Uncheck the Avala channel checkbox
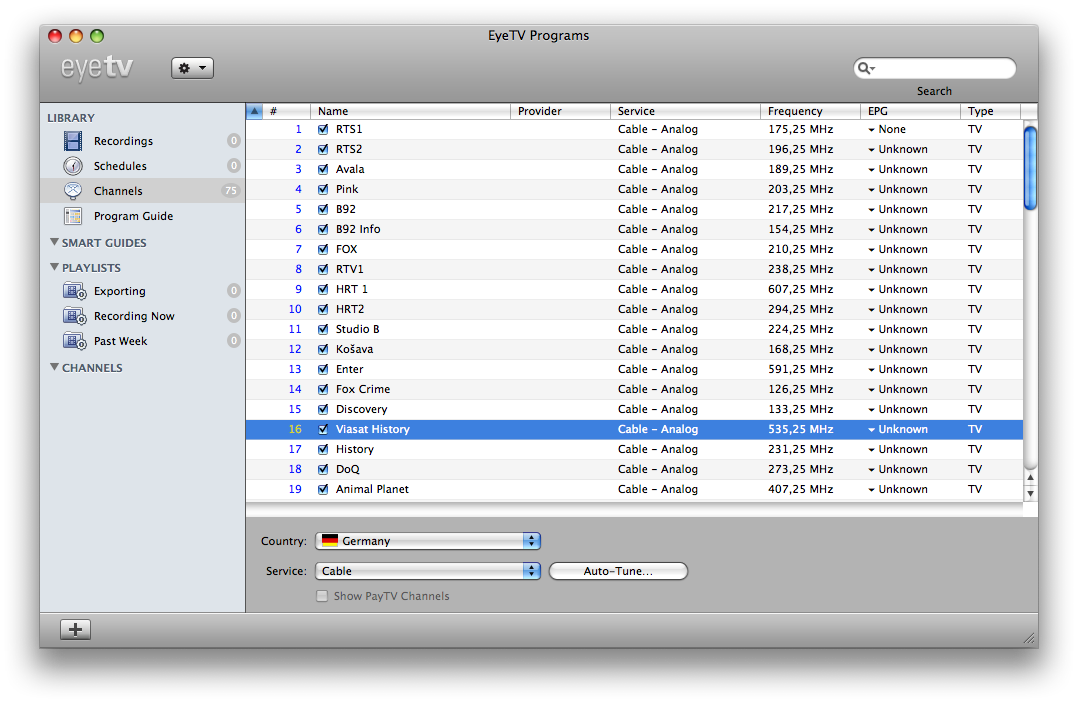The image size is (1078, 703). 323,169
